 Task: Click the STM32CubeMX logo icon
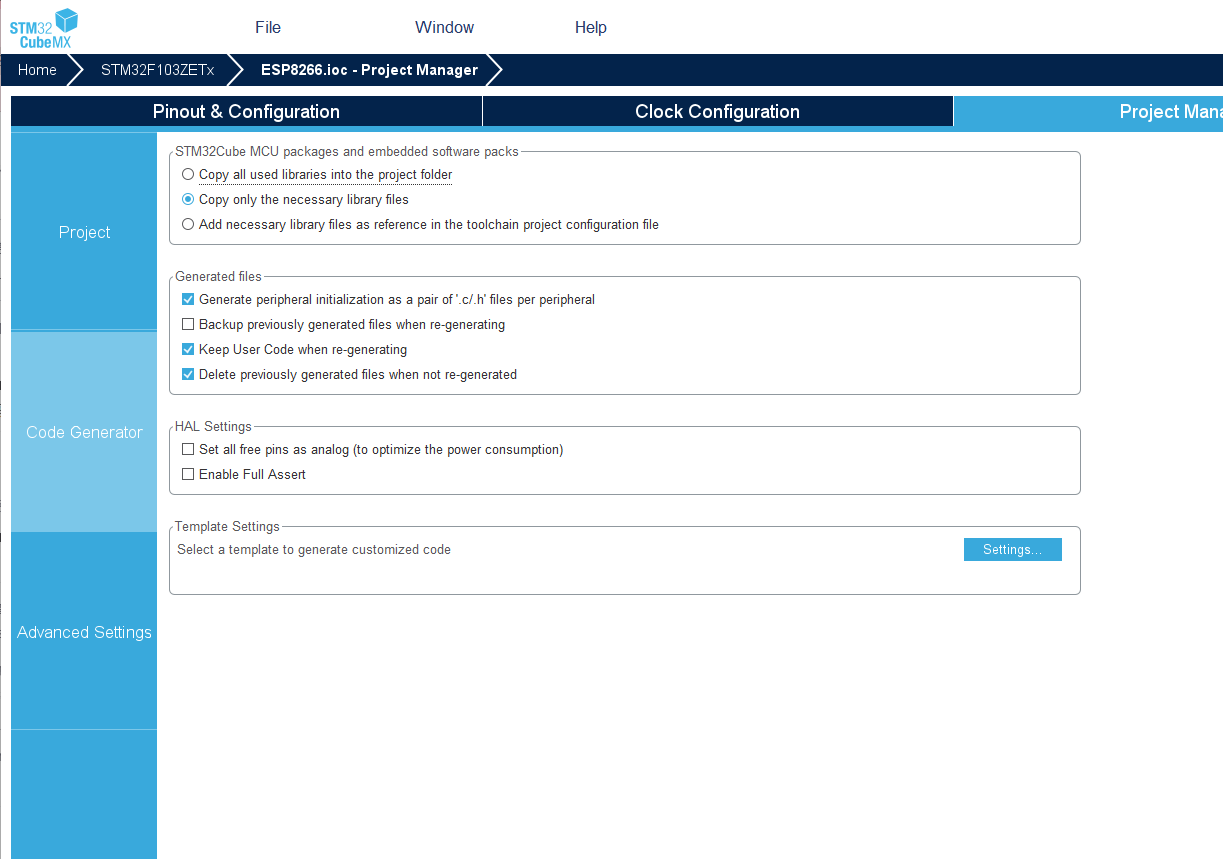[44, 28]
